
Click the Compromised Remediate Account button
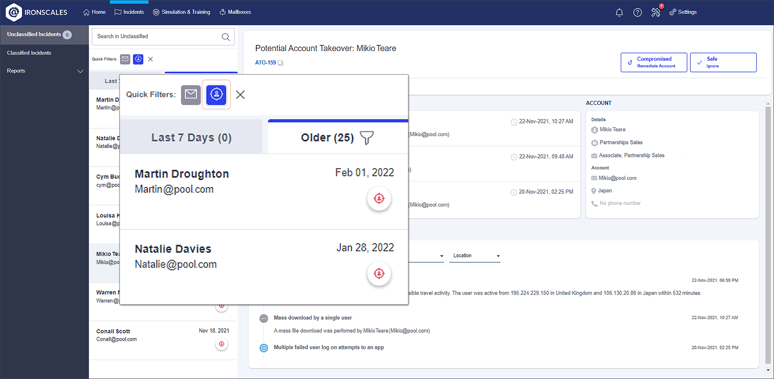(x=654, y=62)
